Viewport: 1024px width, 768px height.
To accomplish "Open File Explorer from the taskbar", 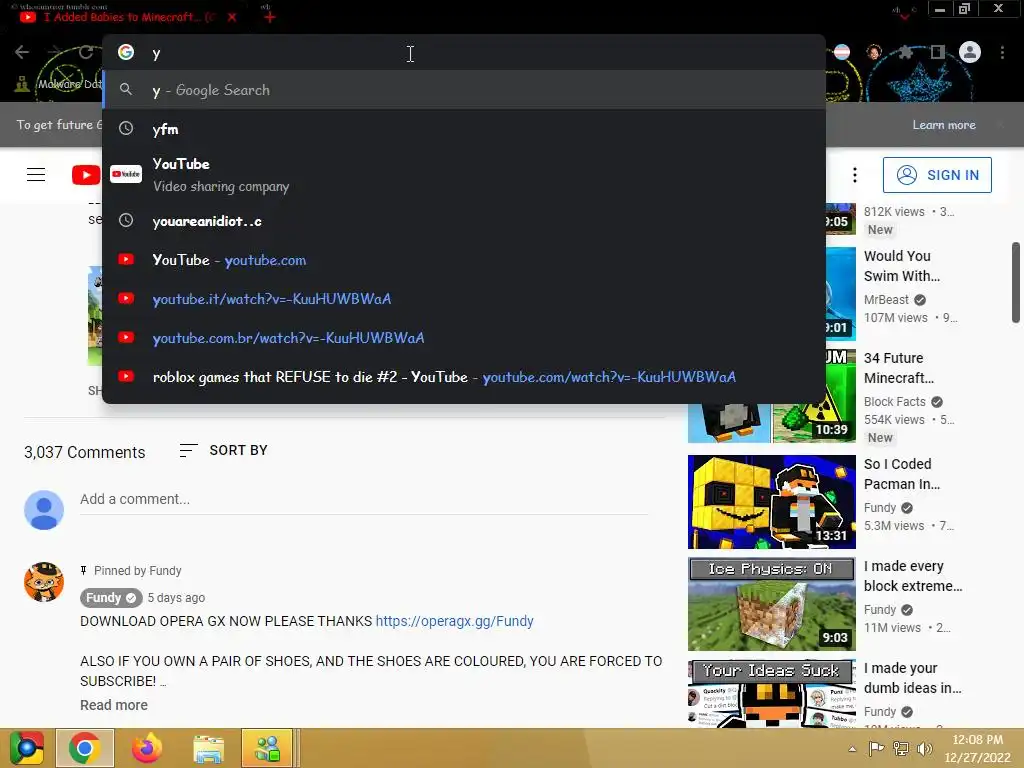I will 208,749.
